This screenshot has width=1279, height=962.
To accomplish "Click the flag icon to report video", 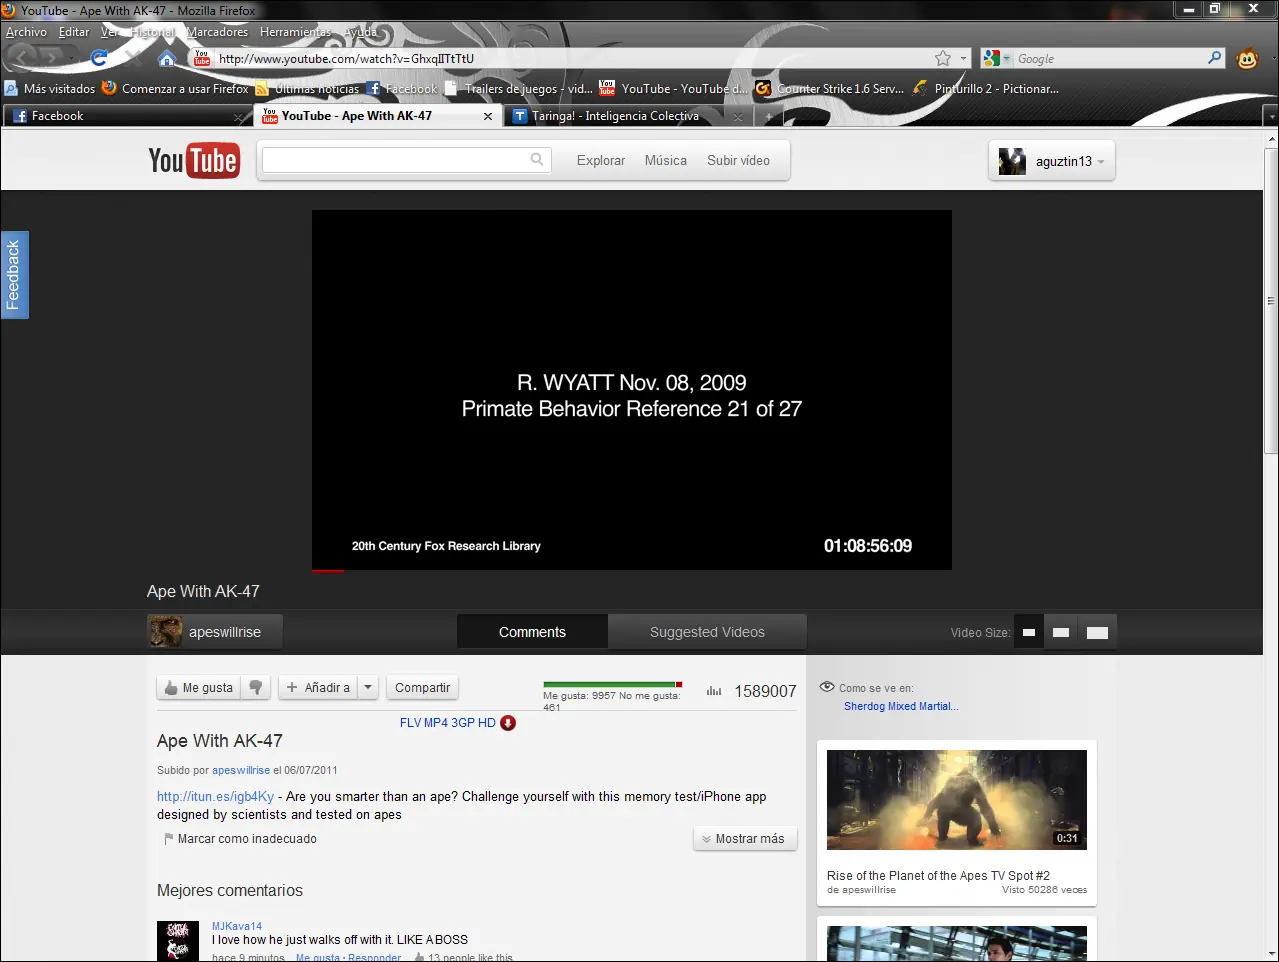I will click(x=168, y=839).
